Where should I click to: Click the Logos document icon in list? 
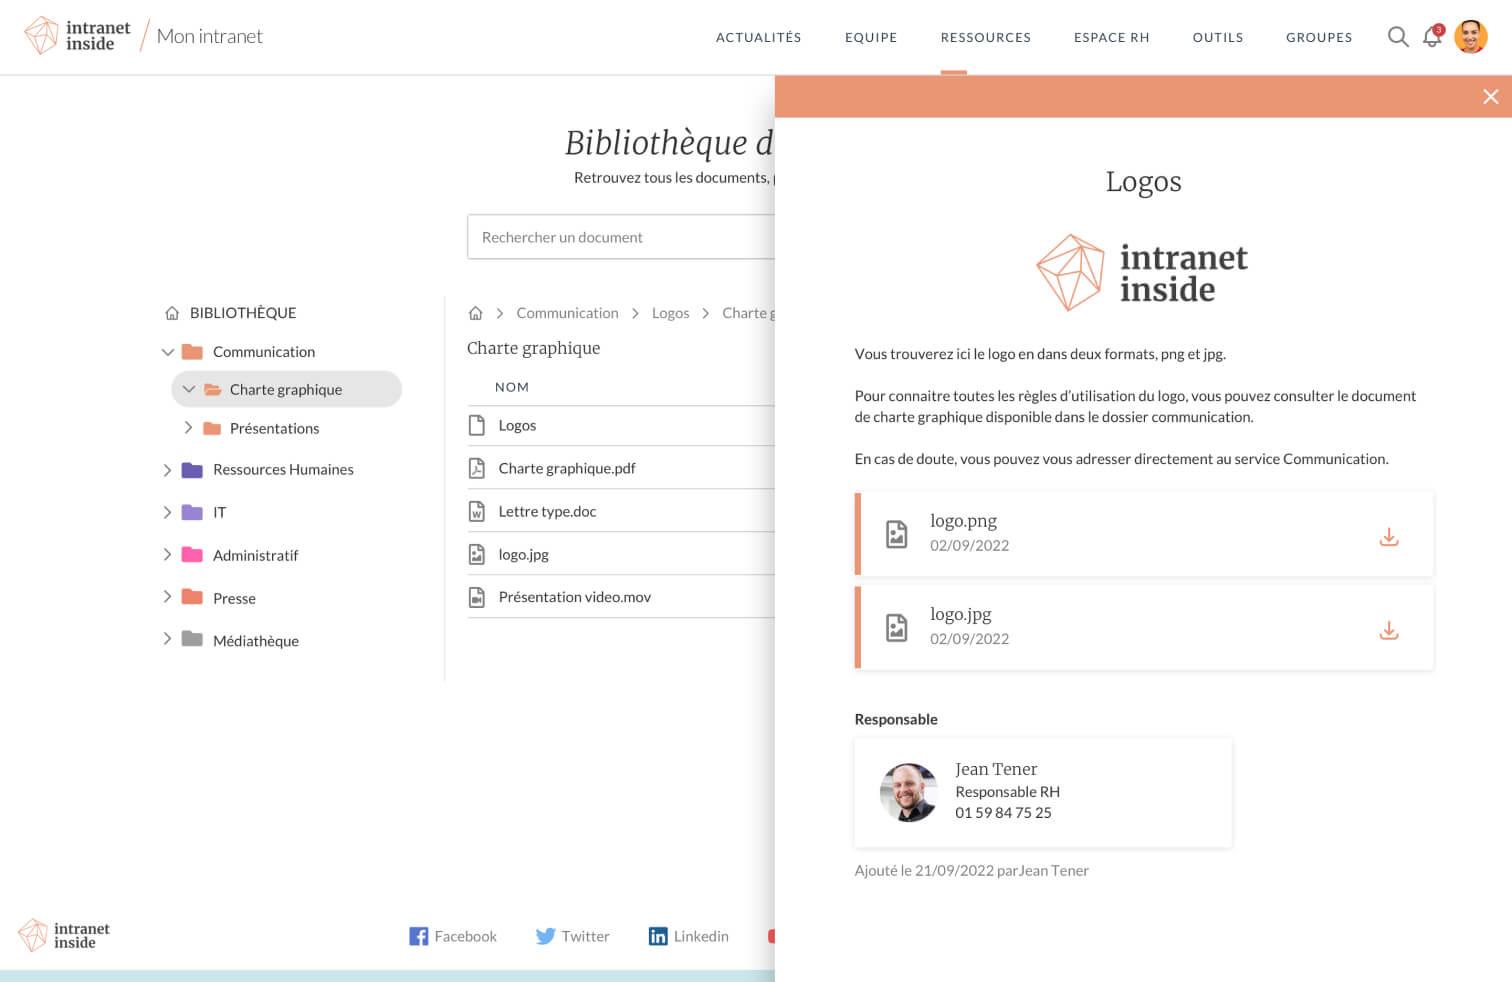(477, 425)
